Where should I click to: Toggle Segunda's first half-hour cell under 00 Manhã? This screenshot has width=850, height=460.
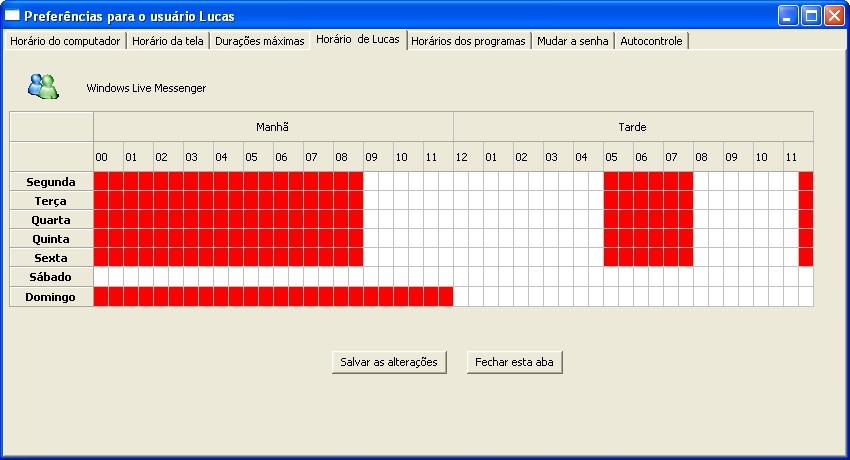point(101,182)
